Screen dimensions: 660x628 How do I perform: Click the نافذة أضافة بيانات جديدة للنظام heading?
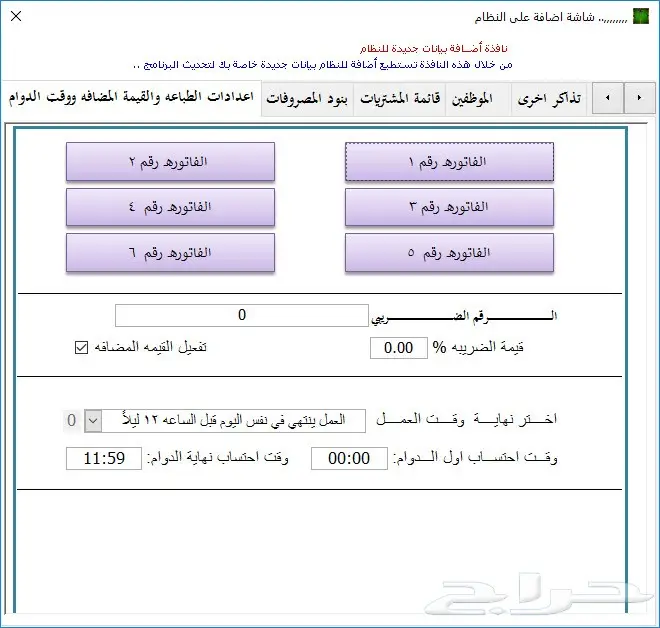click(434, 48)
